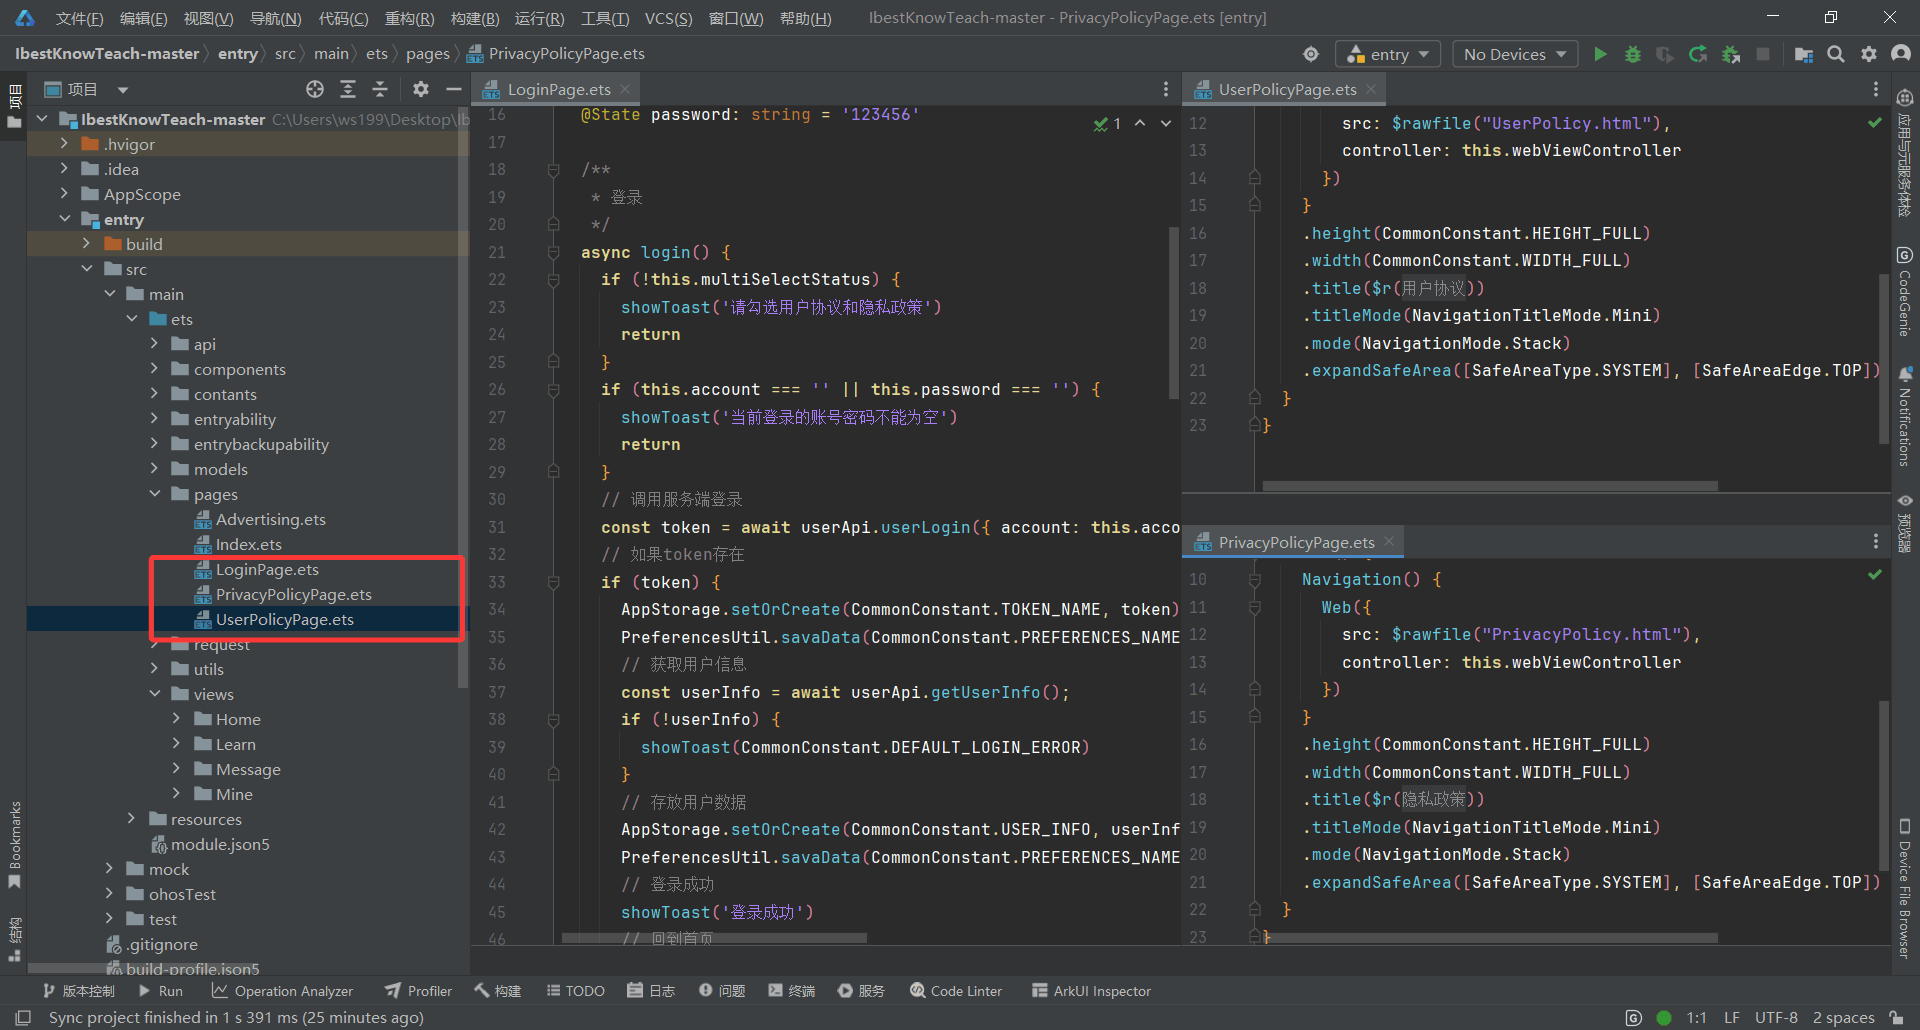Image resolution: width=1920 pixels, height=1030 pixels.
Task: Open UserPolicyPage editor tab options menu
Action: tap(1876, 89)
